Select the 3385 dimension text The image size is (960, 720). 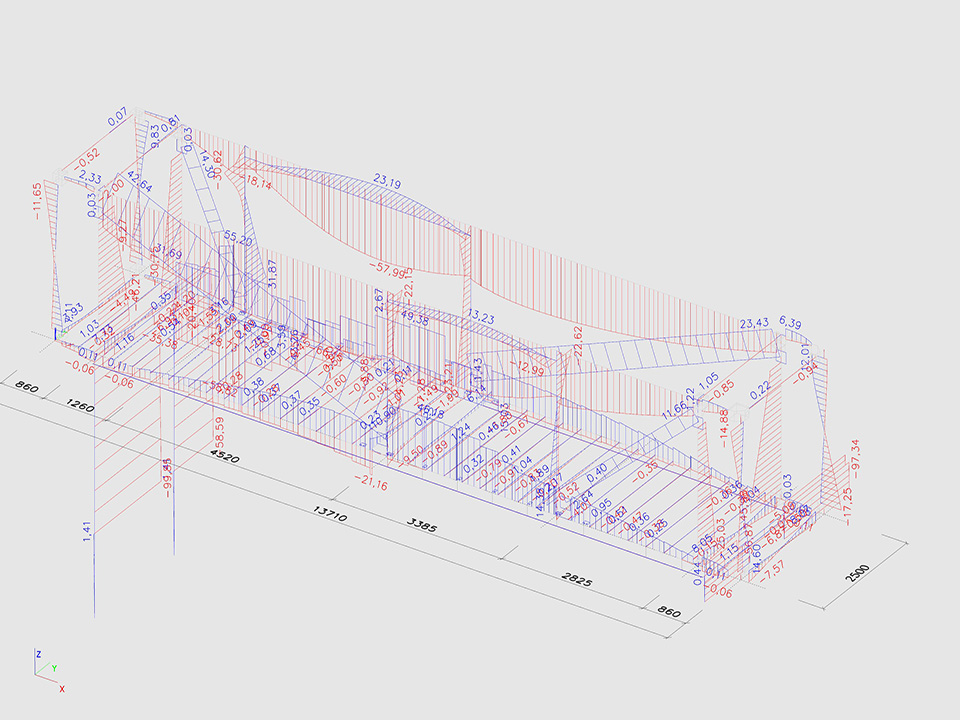(419, 526)
